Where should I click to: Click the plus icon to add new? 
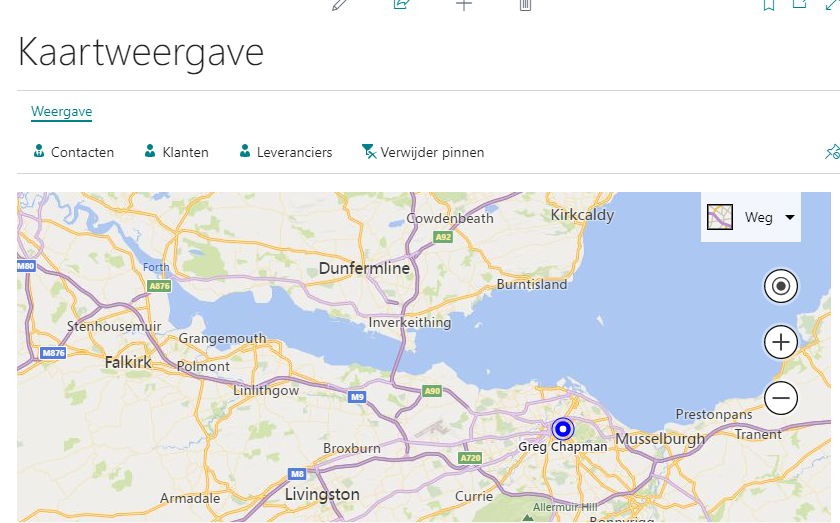pyautogui.click(x=463, y=4)
